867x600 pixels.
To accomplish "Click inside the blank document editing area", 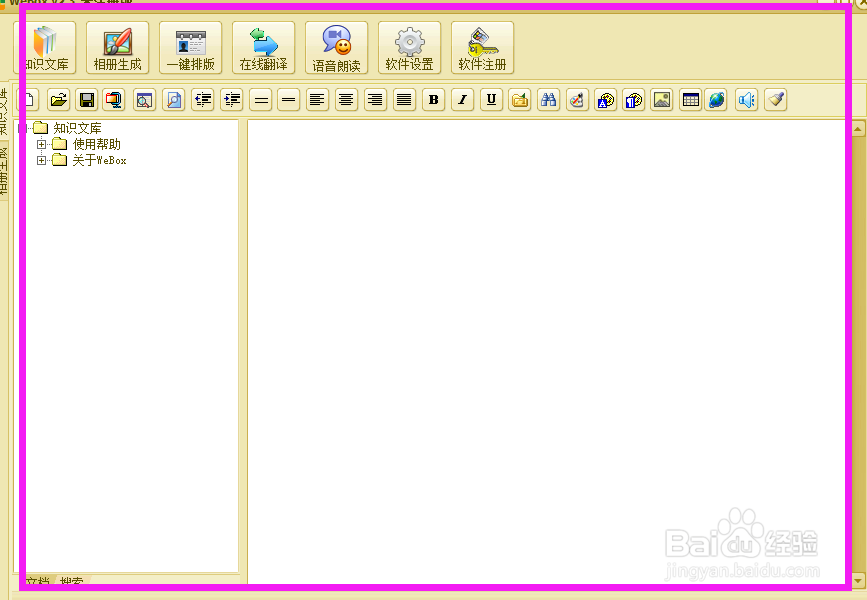I will 546,352.
